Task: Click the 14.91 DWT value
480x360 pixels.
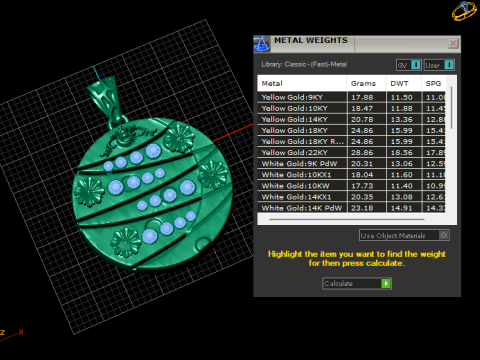Action: pos(402,208)
